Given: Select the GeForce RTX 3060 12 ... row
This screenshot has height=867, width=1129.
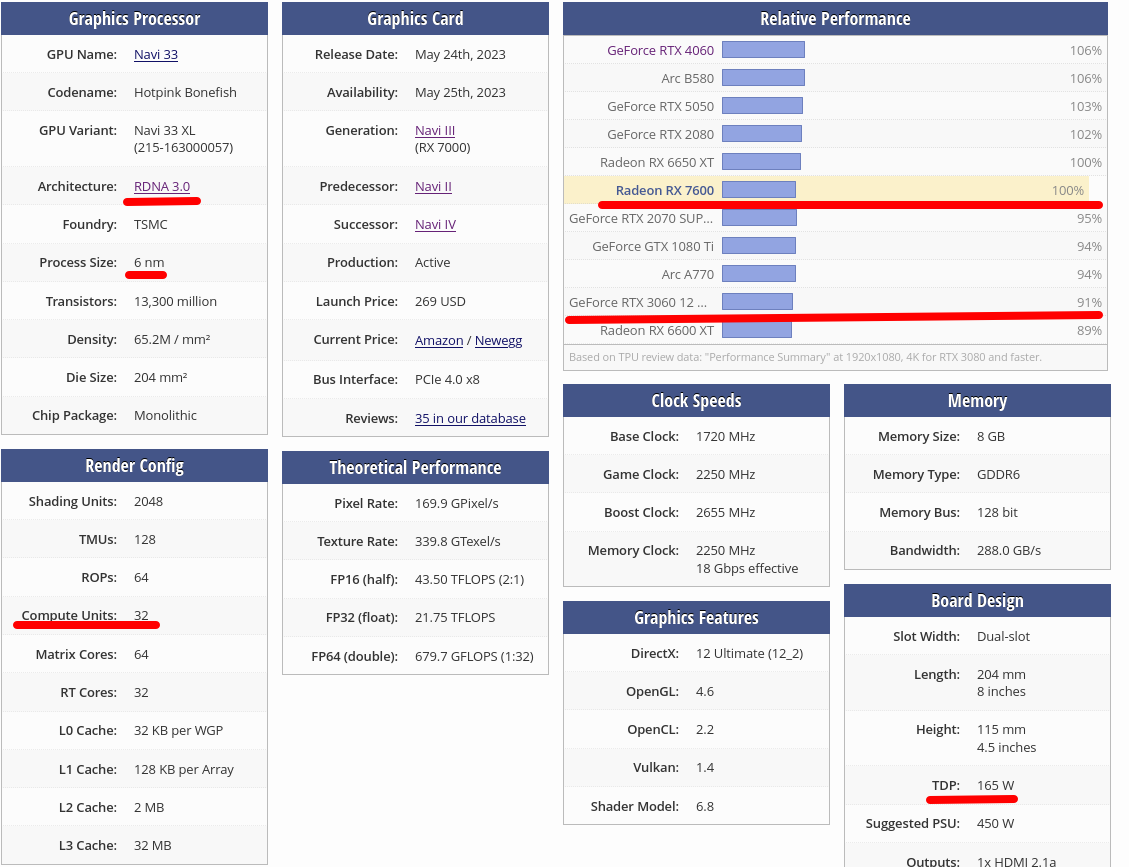Looking at the screenshot, I should coord(835,302).
